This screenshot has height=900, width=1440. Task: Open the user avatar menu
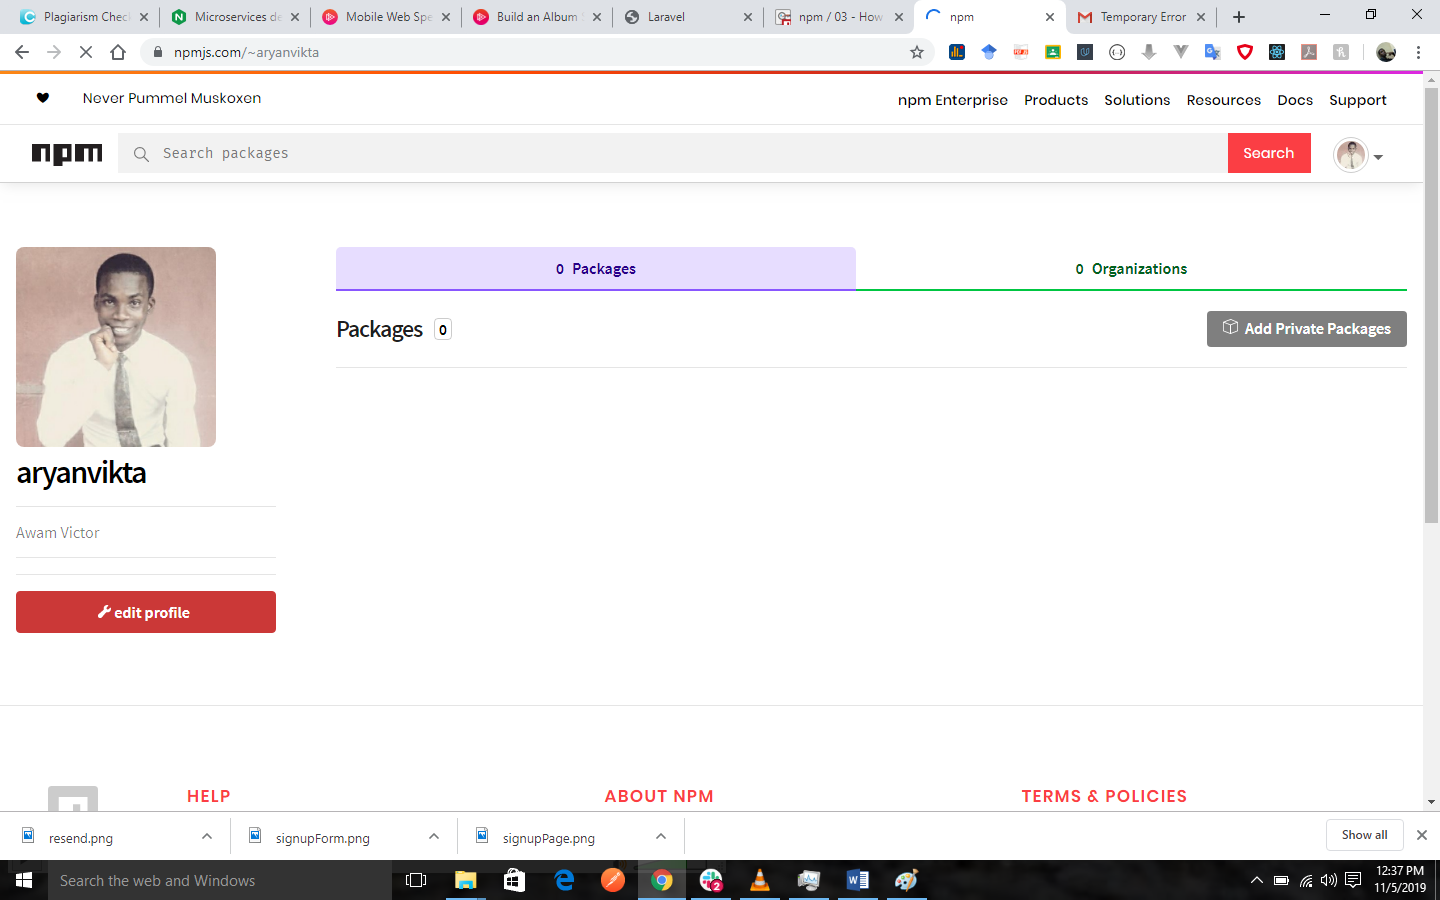pos(1358,155)
